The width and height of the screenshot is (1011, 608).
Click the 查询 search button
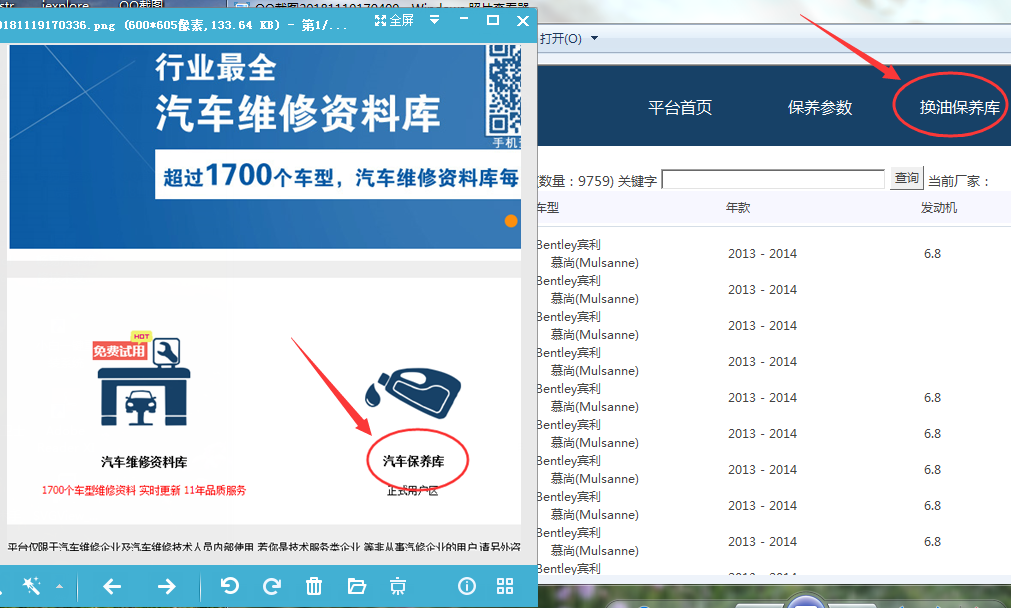[907, 178]
